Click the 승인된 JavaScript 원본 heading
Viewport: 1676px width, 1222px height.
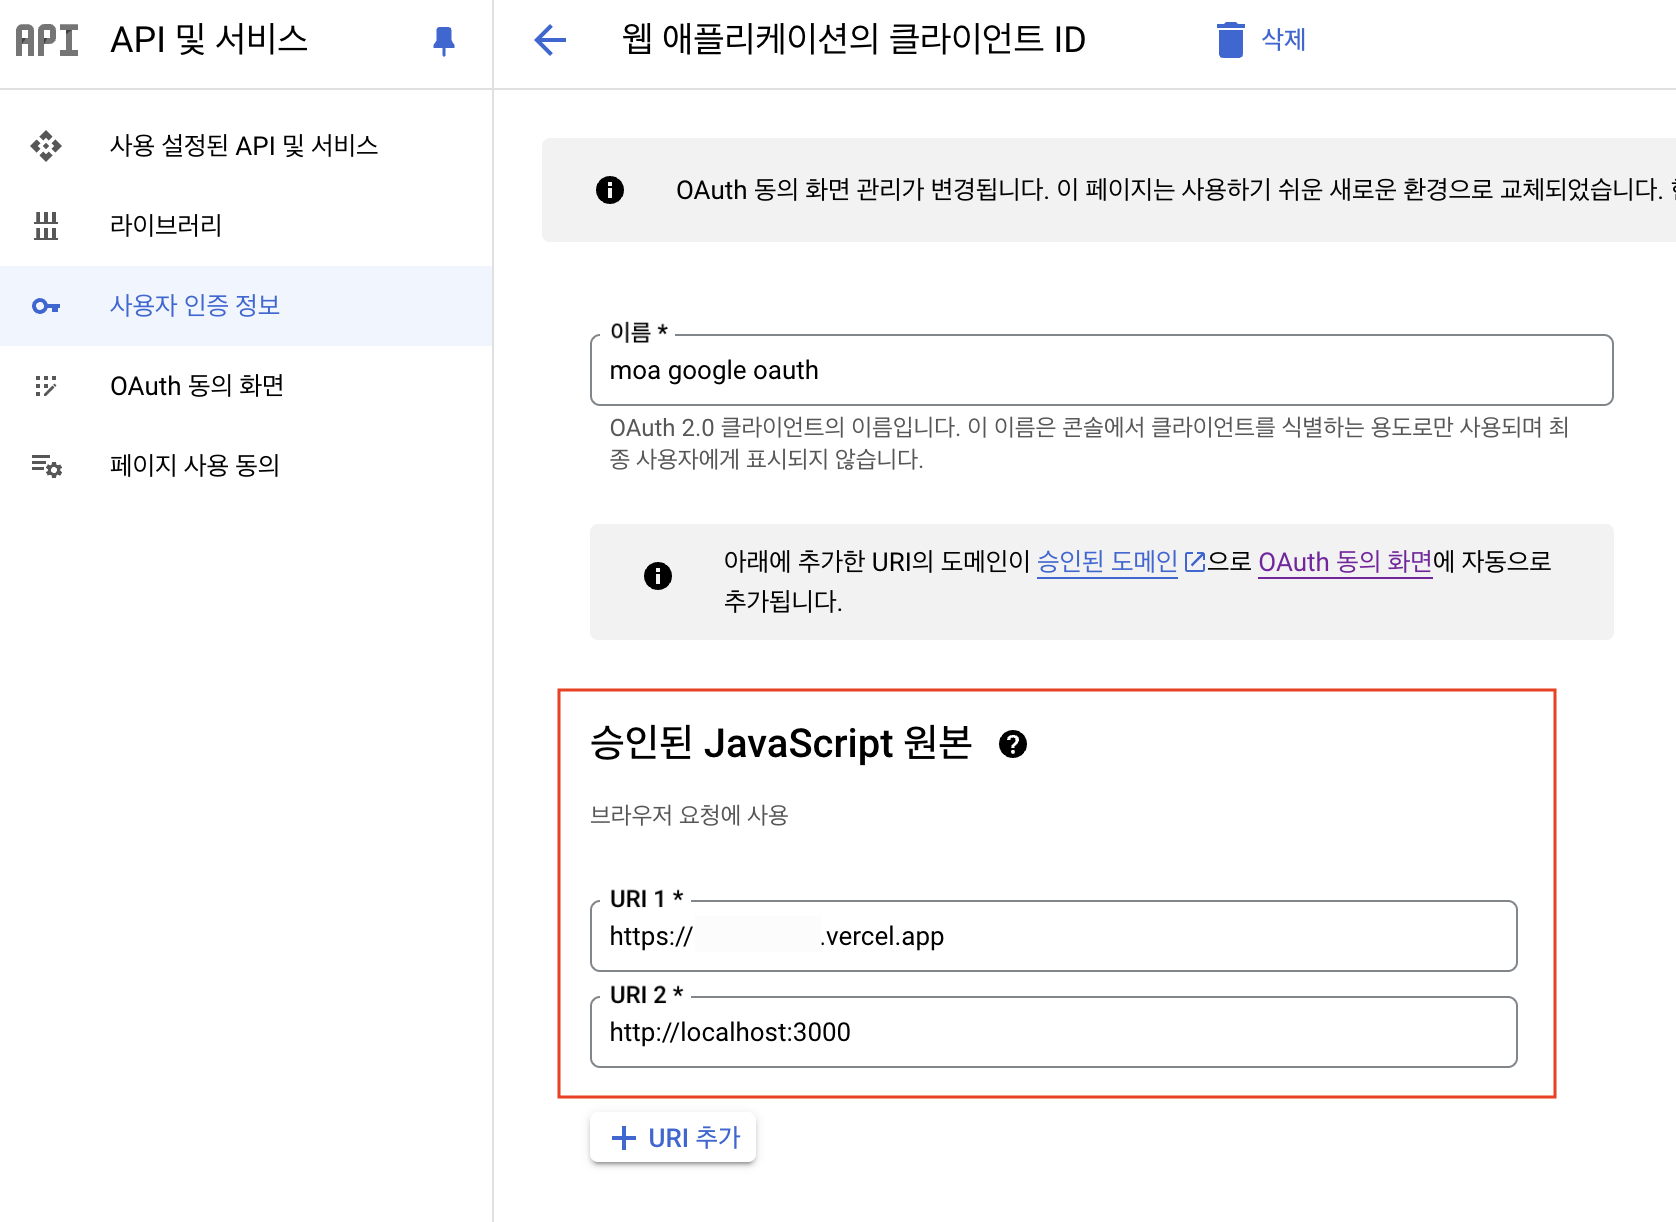click(x=781, y=744)
